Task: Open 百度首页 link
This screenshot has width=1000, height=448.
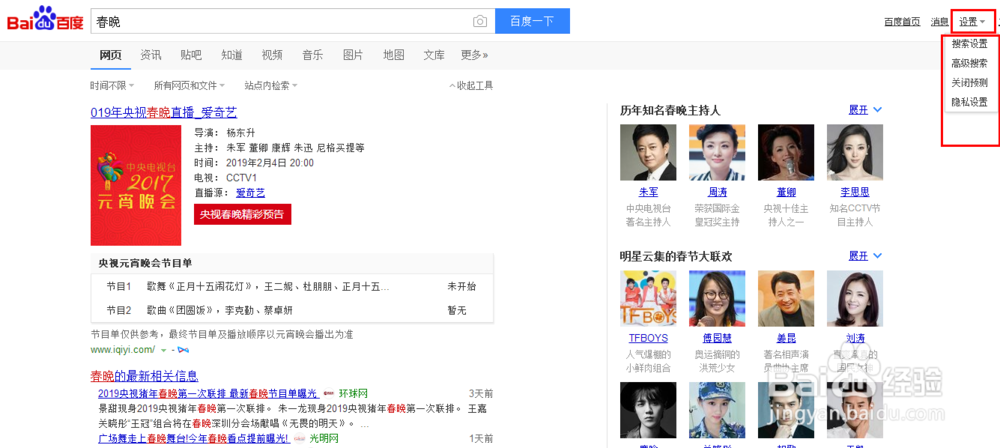Action: (902, 22)
